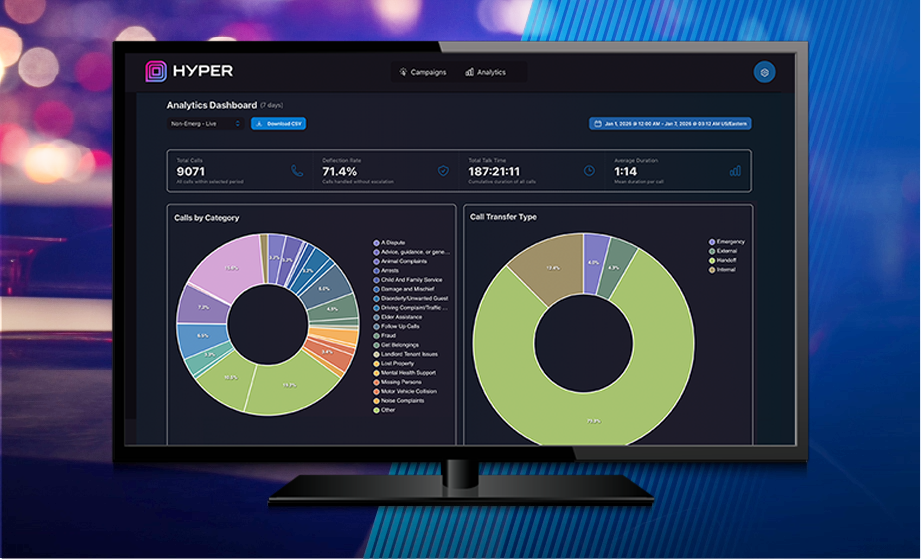Image resolution: width=921 pixels, height=559 pixels.
Task: Click the Internal legend dot in Call Transfer Type
Action: coord(712,270)
